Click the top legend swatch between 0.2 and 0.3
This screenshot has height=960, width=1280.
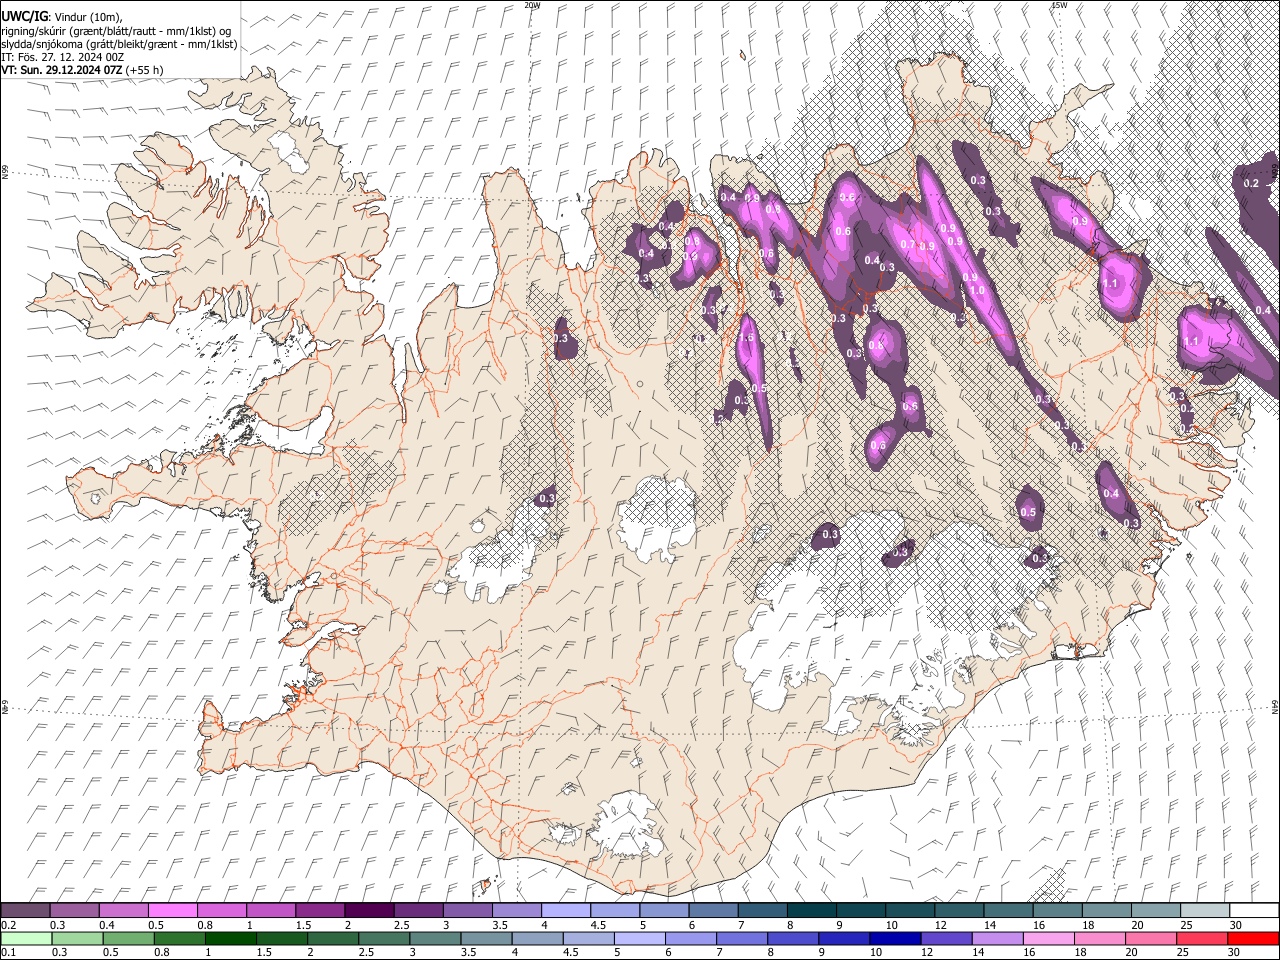[25, 911]
